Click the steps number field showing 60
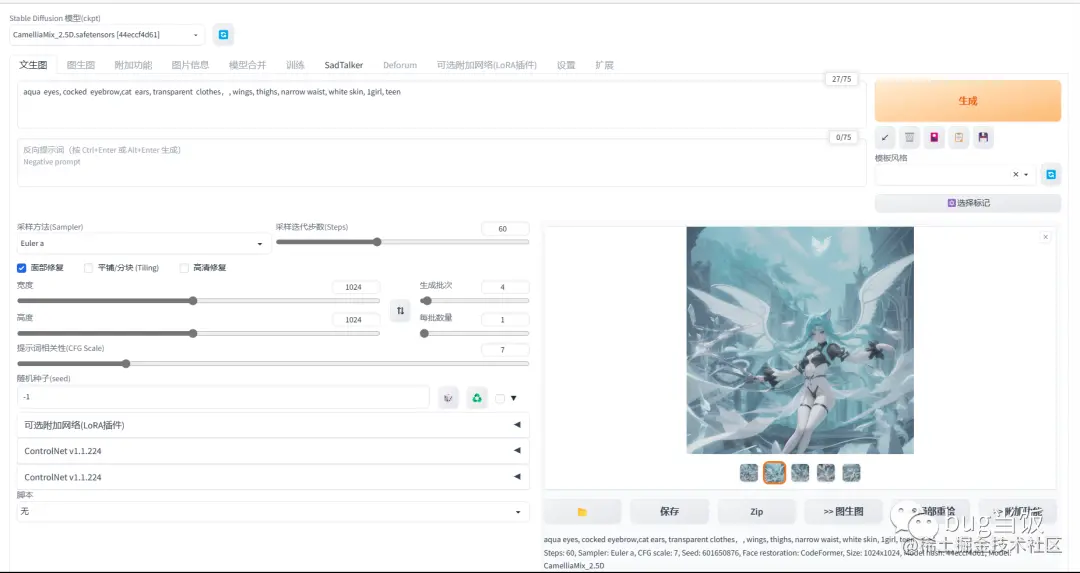The image size is (1080, 573). tap(505, 229)
